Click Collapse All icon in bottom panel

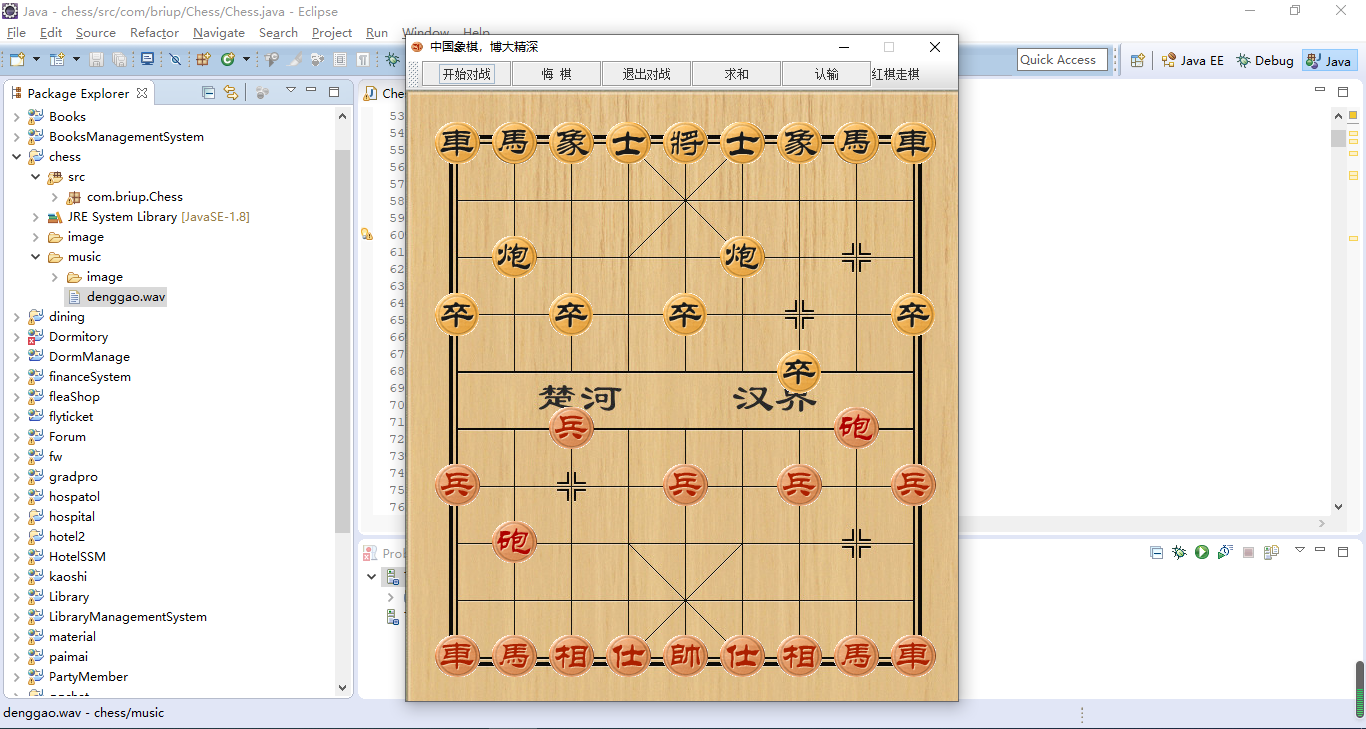point(1156,552)
